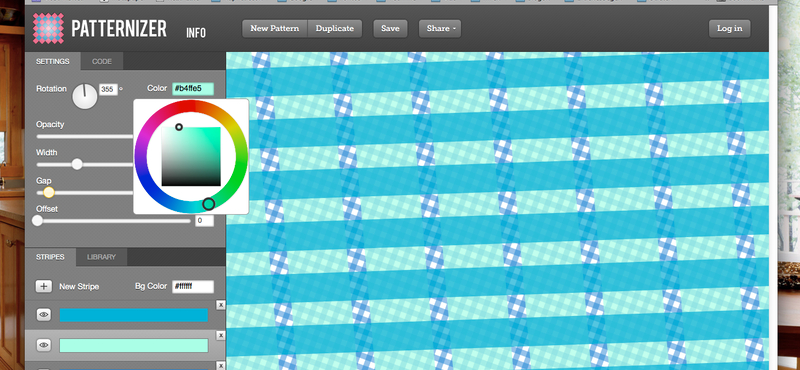Click the Gap slider handle
The height and width of the screenshot is (370, 800).
click(48, 192)
